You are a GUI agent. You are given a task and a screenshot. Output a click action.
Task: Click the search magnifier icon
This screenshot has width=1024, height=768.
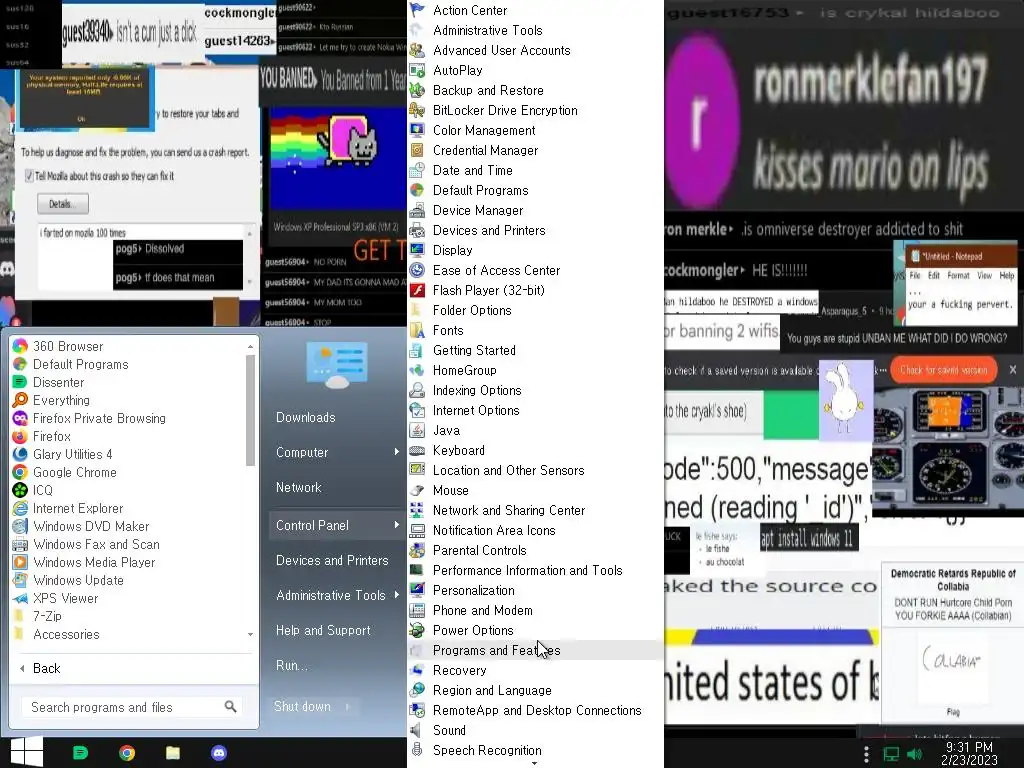click(x=231, y=707)
